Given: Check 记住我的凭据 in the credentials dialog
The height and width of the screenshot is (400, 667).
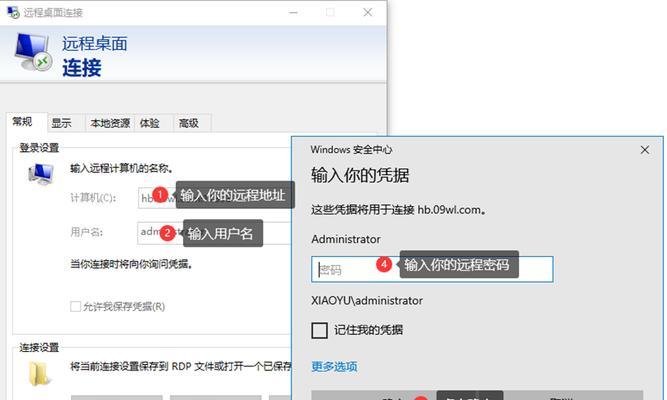Looking at the screenshot, I should coord(319,330).
